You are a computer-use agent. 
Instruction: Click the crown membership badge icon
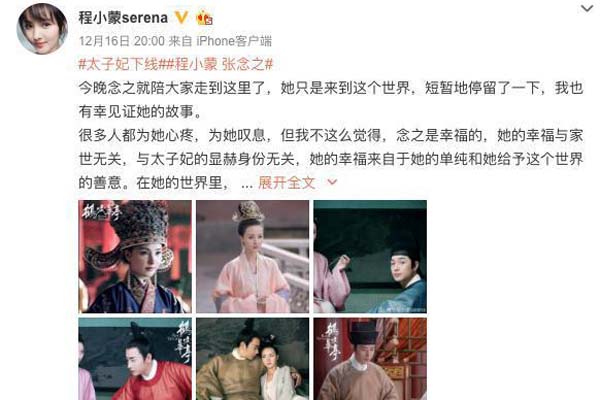tap(204, 18)
